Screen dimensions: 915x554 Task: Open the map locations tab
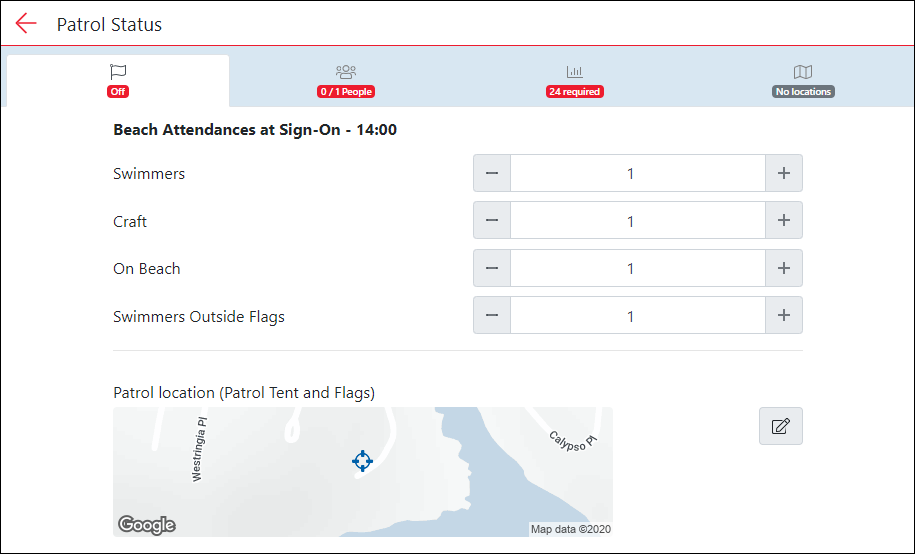tap(802, 80)
